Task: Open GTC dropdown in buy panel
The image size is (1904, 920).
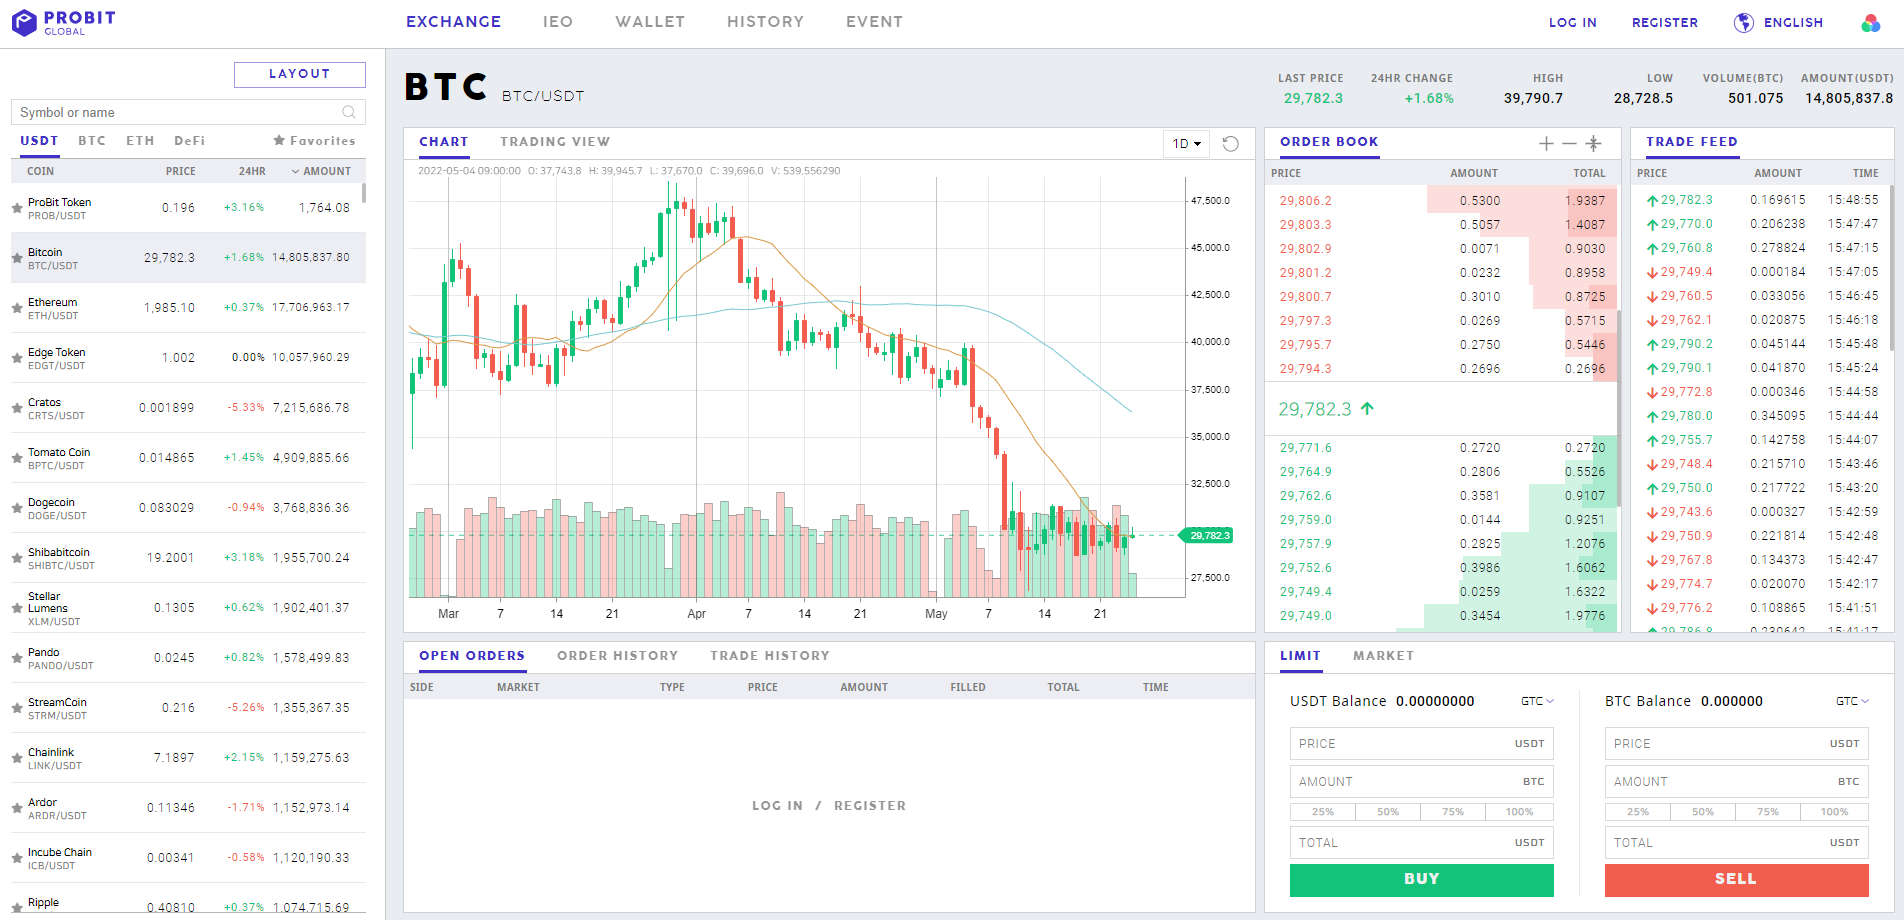Action: pos(1537,701)
